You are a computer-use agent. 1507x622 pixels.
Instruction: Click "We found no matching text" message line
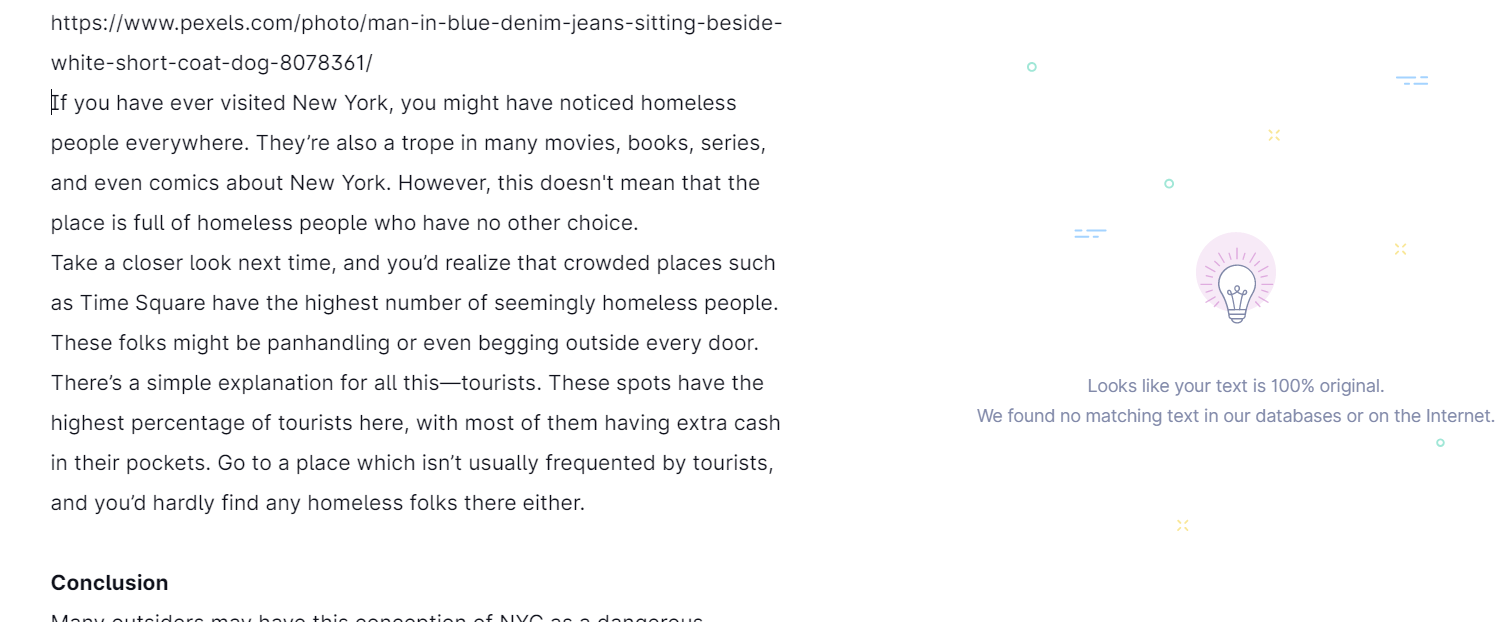(x=1236, y=416)
